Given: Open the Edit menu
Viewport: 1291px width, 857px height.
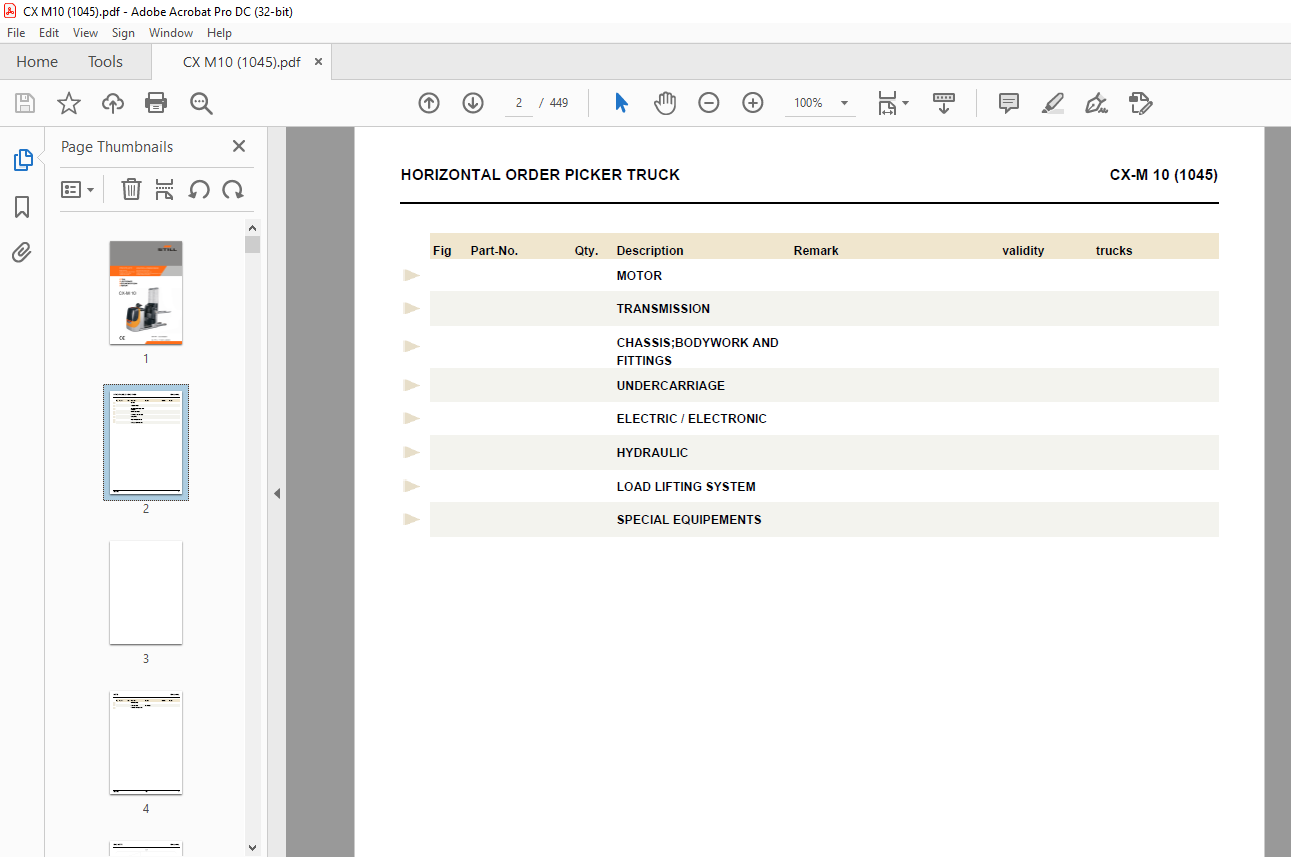Looking at the screenshot, I should [x=49, y=33].
